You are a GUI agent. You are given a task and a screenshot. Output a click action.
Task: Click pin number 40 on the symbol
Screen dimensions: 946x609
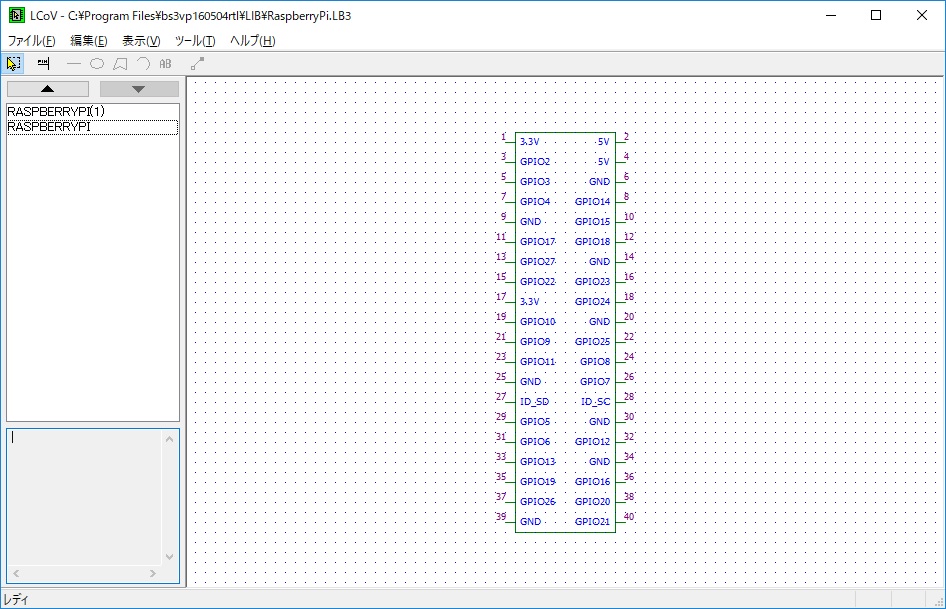(629, 516)
